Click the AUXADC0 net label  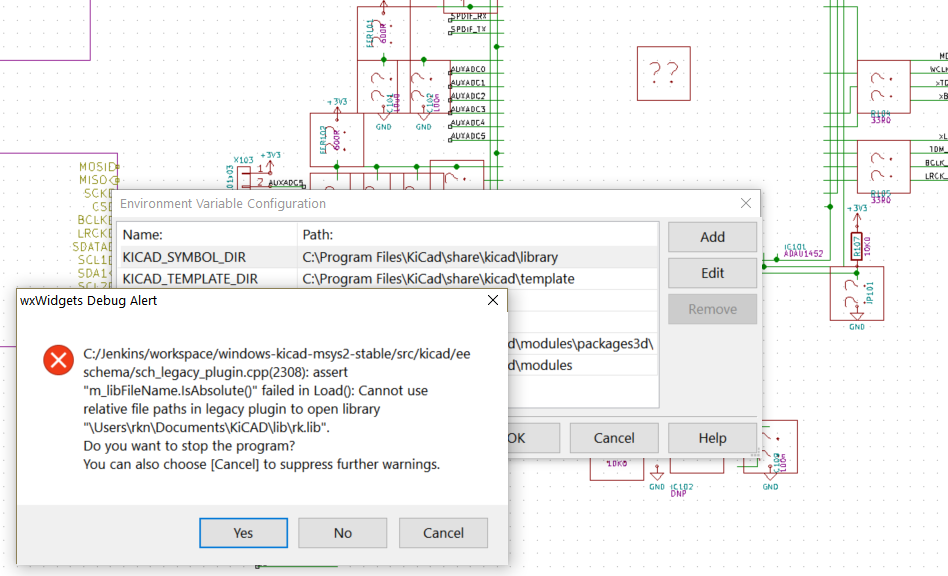(468, 70)
